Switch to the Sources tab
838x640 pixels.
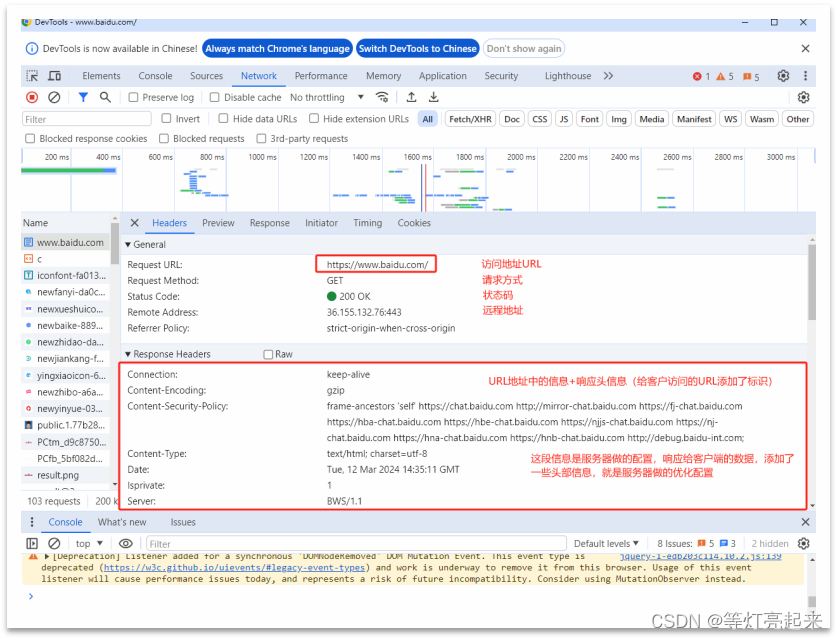206,76
